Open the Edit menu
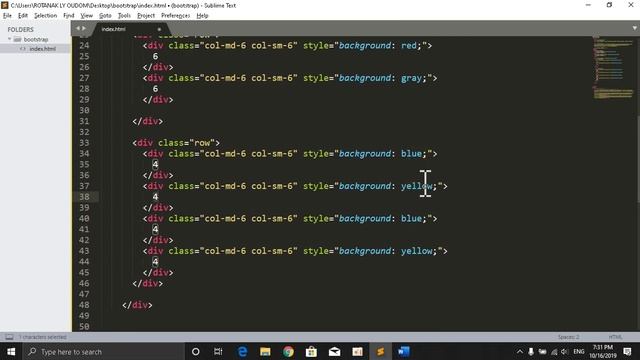Screen dimensions: 640x360 [x=23, y=16]
